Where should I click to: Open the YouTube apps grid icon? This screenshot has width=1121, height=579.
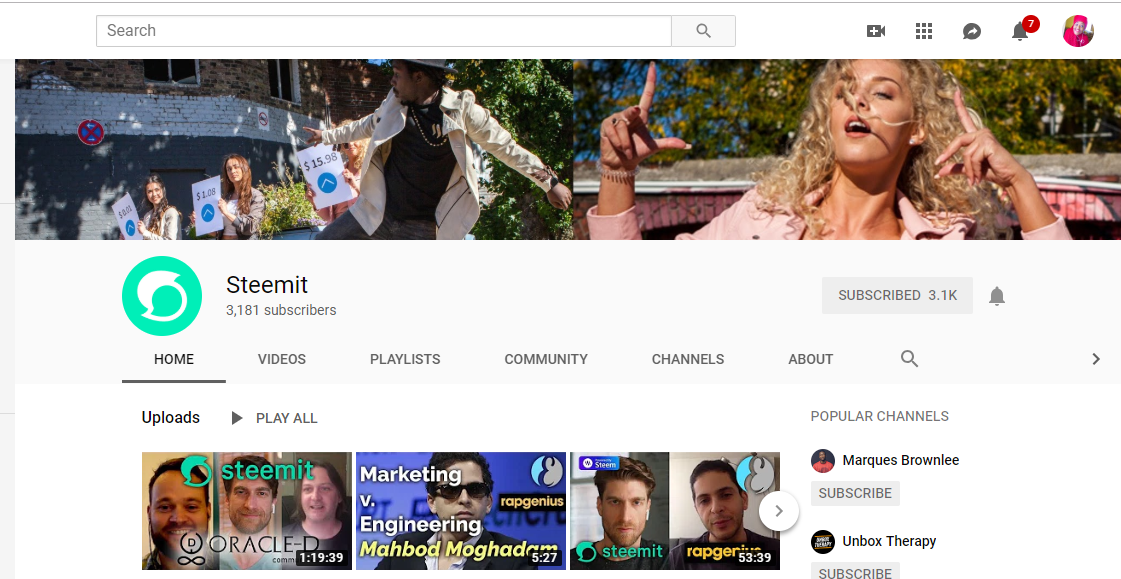(x=924, y=31)
